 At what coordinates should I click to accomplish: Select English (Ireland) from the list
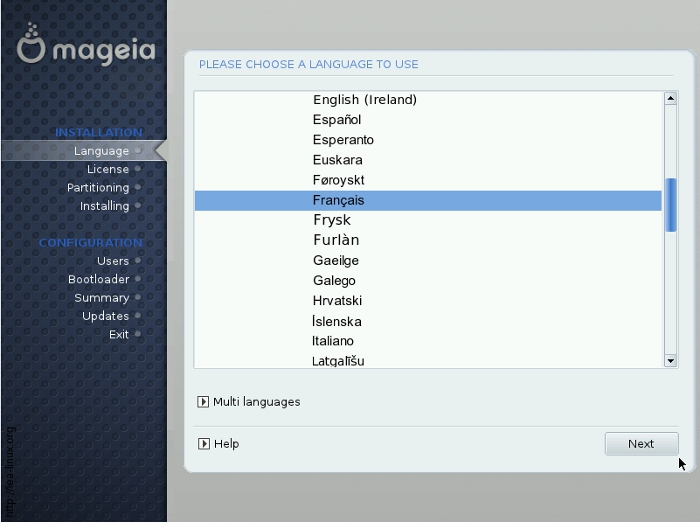364,100
